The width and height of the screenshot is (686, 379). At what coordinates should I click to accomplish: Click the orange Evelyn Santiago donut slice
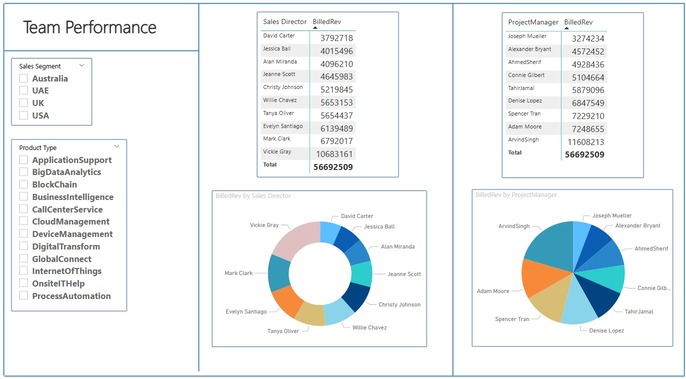point(289,301)
